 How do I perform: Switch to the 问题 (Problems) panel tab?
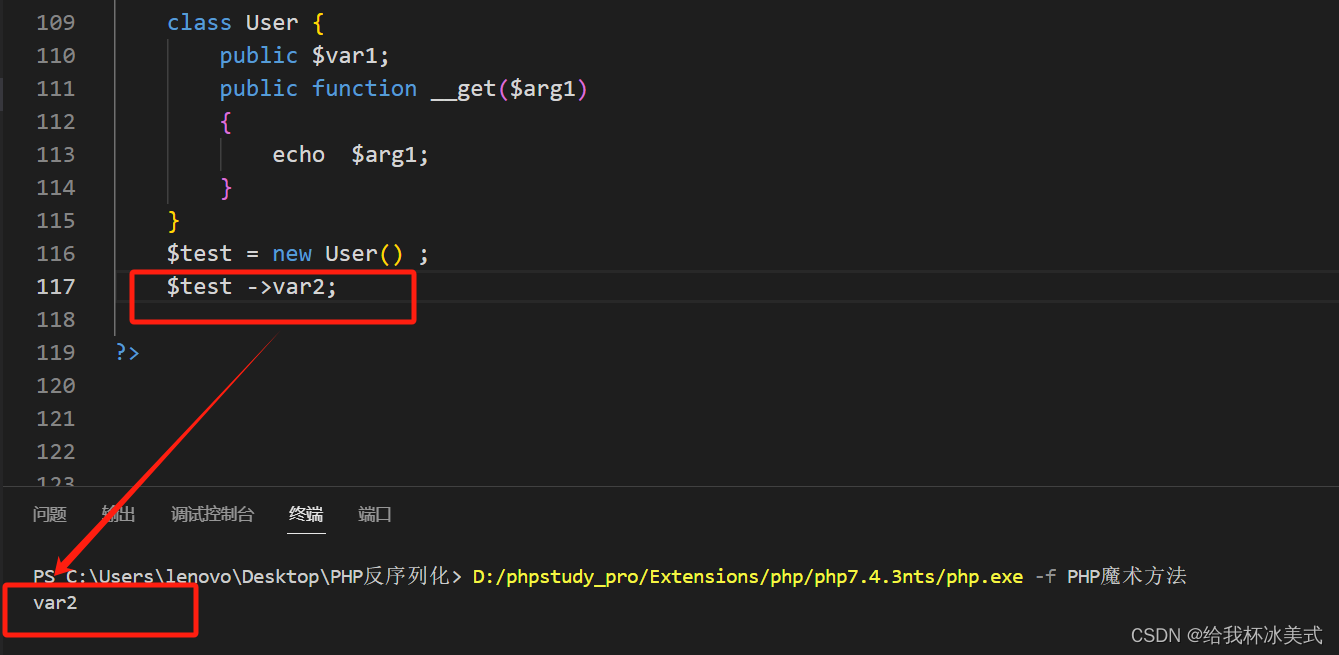click(x=49, y=514)
